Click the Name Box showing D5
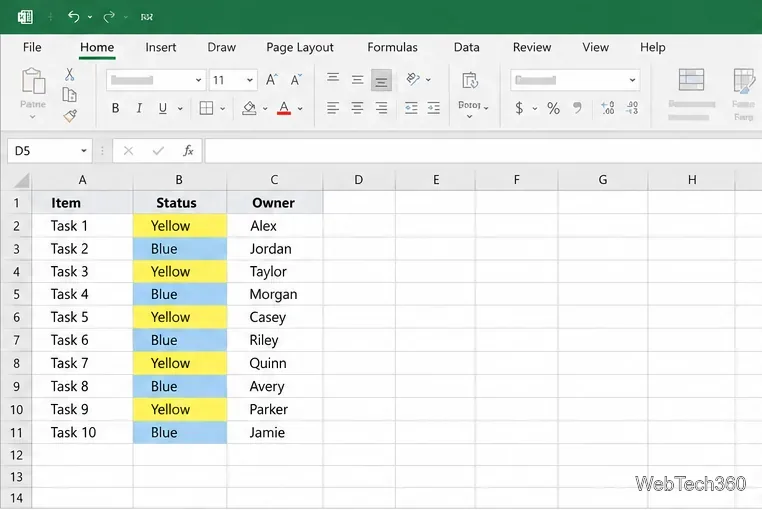This screenshot has height=510, width=762. coord(50,151)
